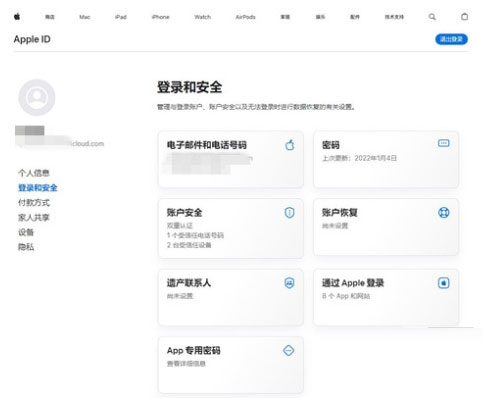
Task: Click the 电子邮件和电话号码 card title
Action: point(207,145)
